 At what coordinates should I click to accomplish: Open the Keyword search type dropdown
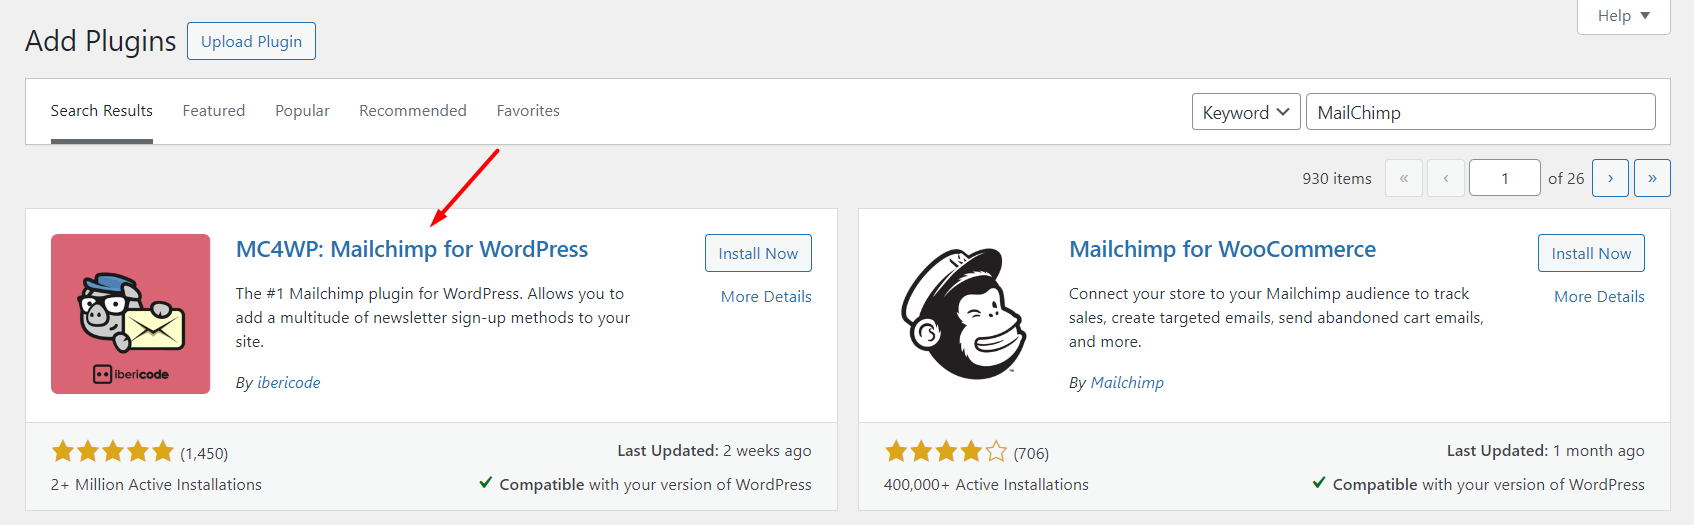(1245, 112)
